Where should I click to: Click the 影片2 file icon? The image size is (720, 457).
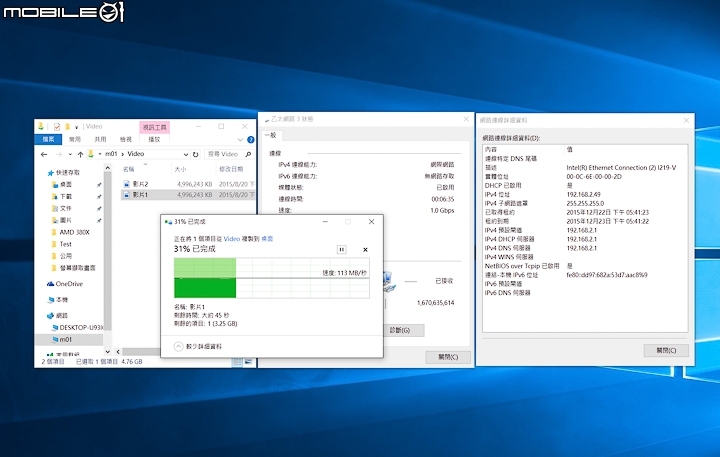tap(126, 184)
